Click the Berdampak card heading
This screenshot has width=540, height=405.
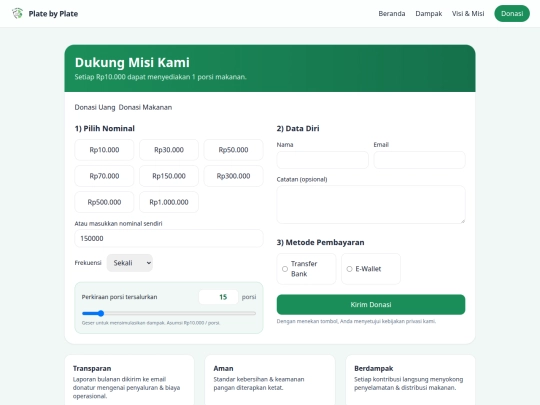coord(374,368)
